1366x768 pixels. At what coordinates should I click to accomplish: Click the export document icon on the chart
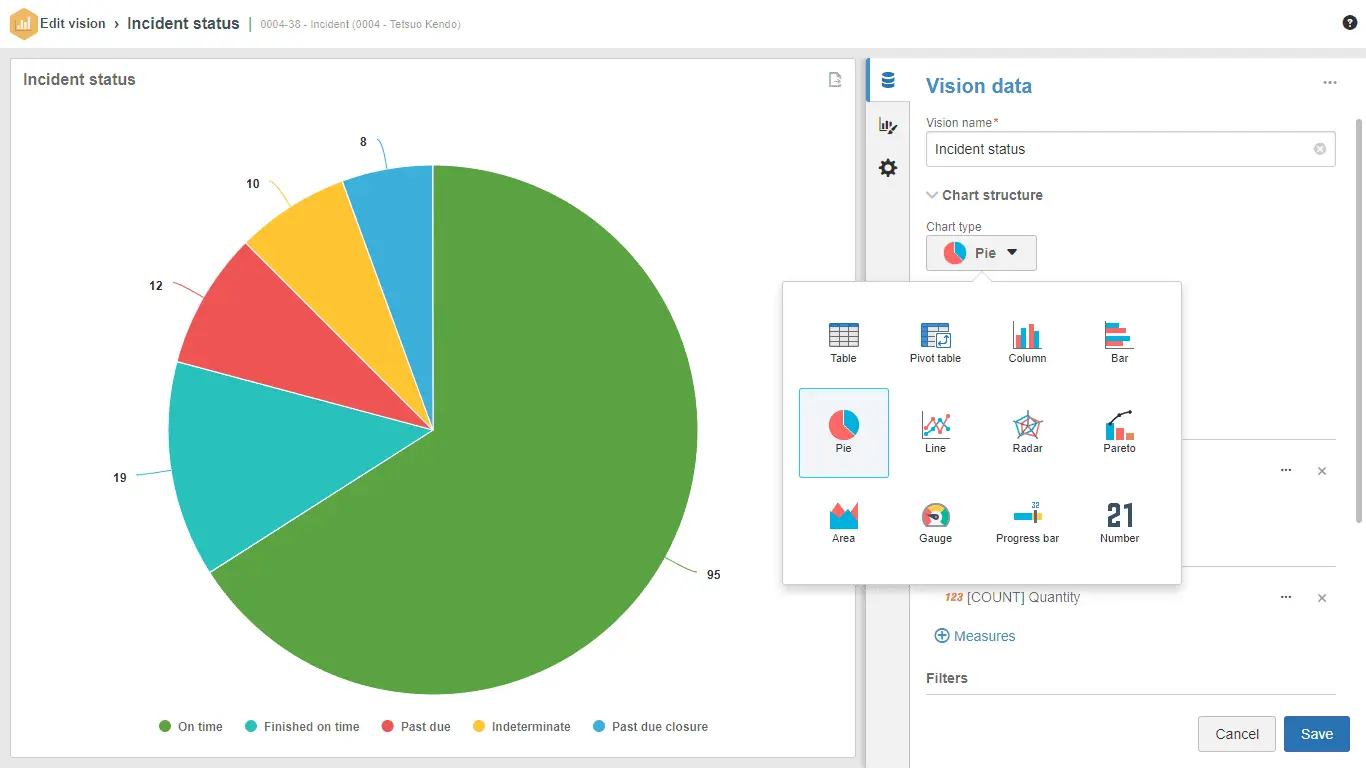pyautogui.click(x=835, y=79)
